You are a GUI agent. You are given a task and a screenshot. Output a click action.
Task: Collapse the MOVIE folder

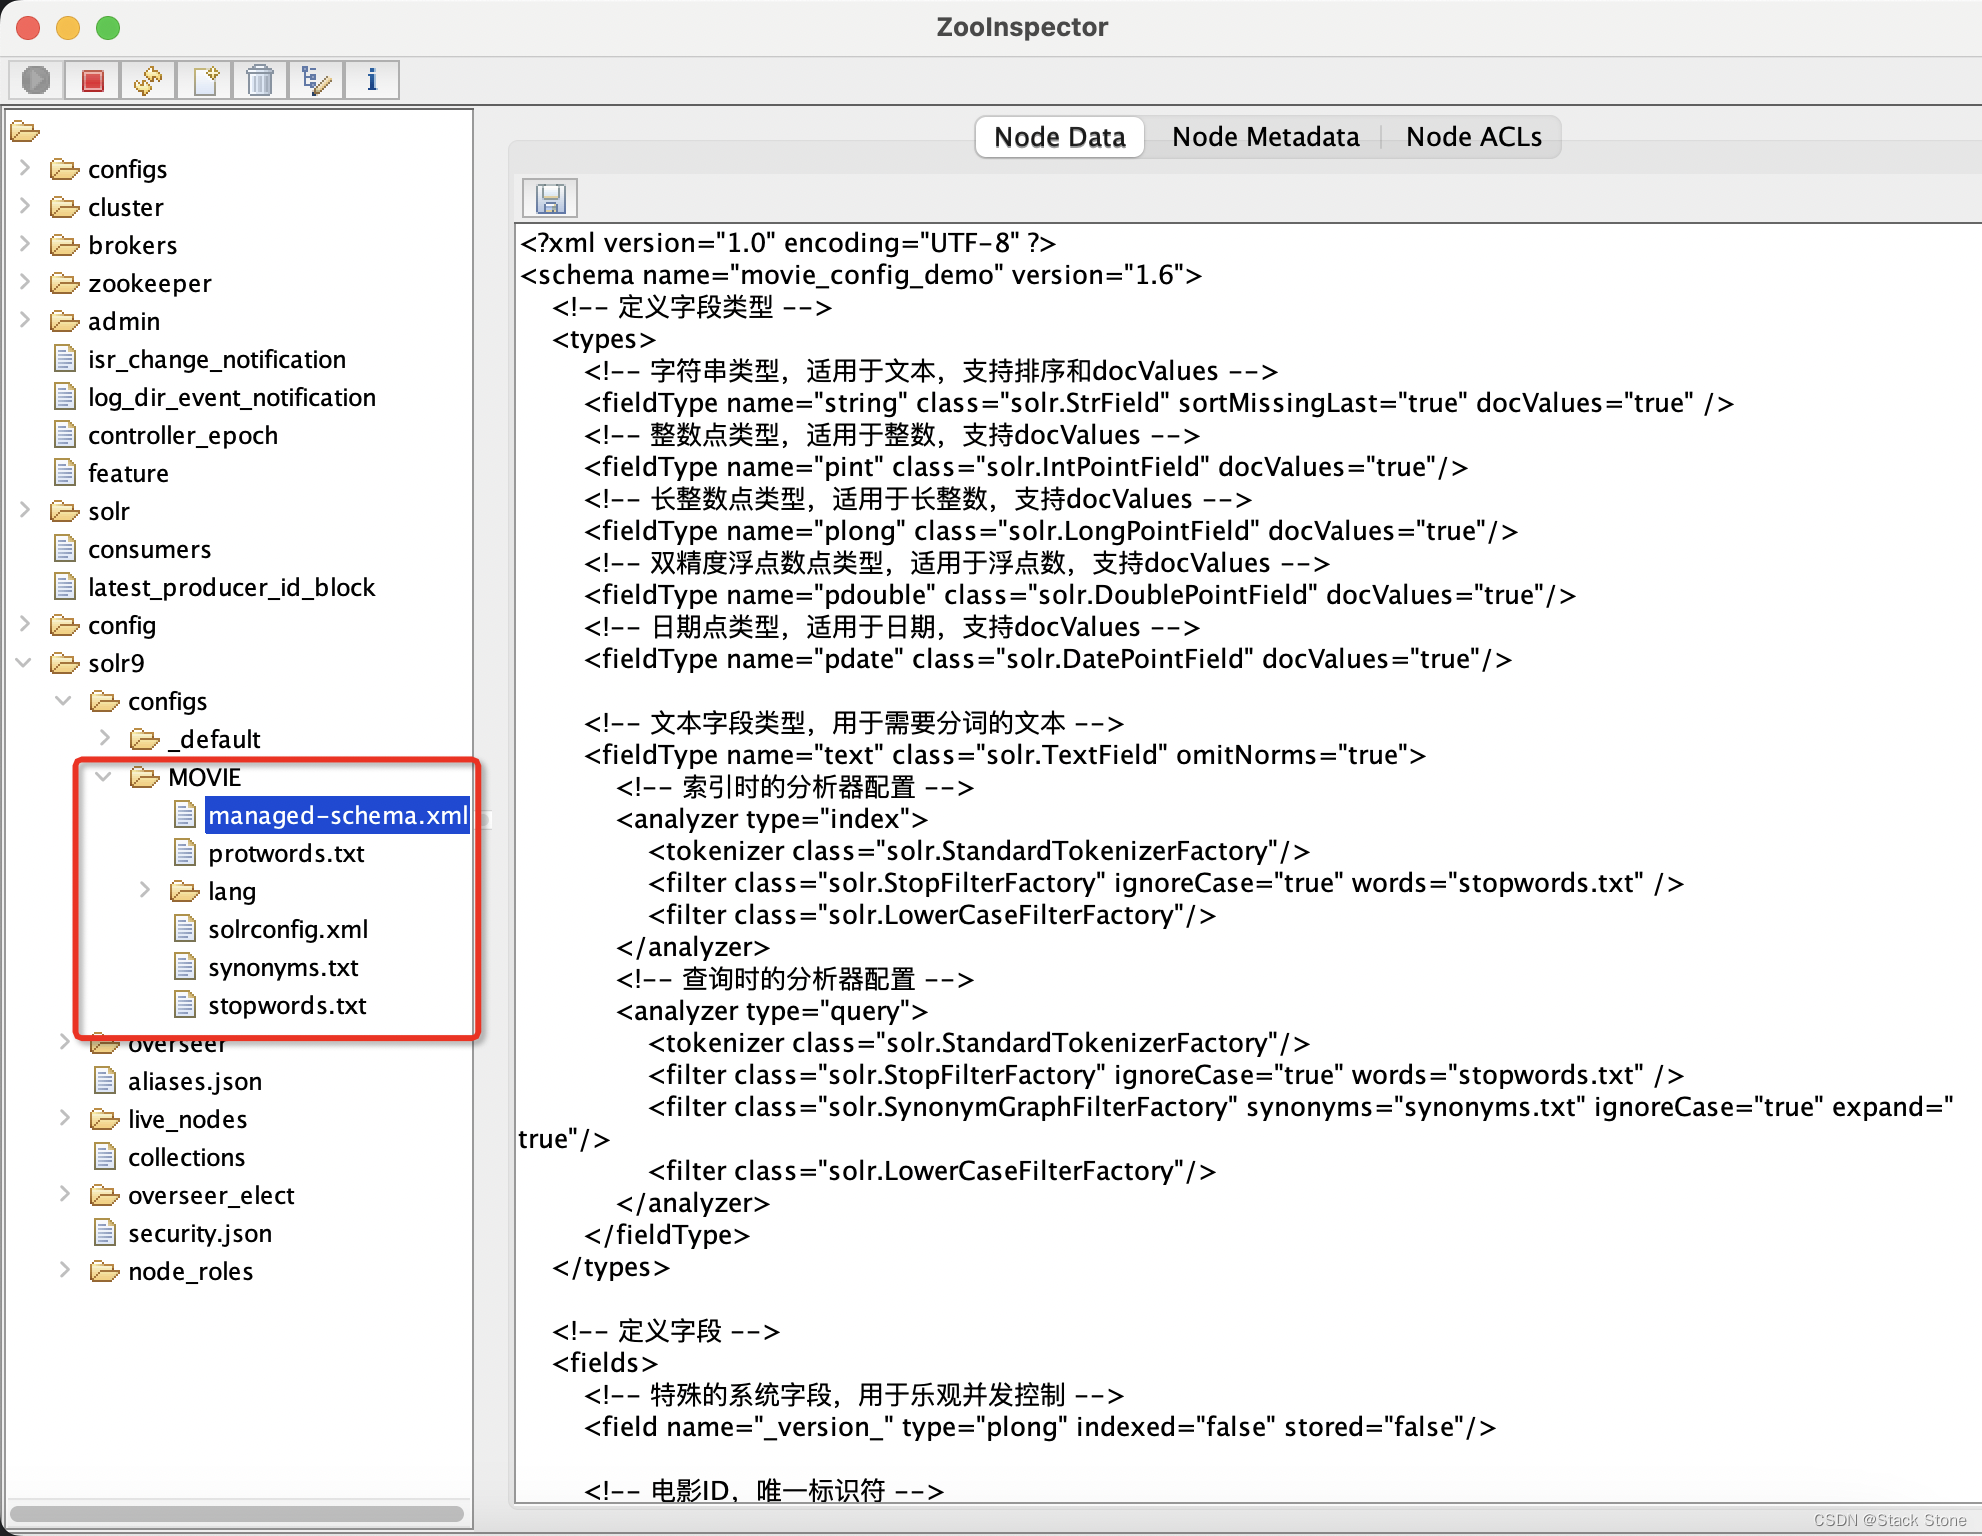point(104,776)
